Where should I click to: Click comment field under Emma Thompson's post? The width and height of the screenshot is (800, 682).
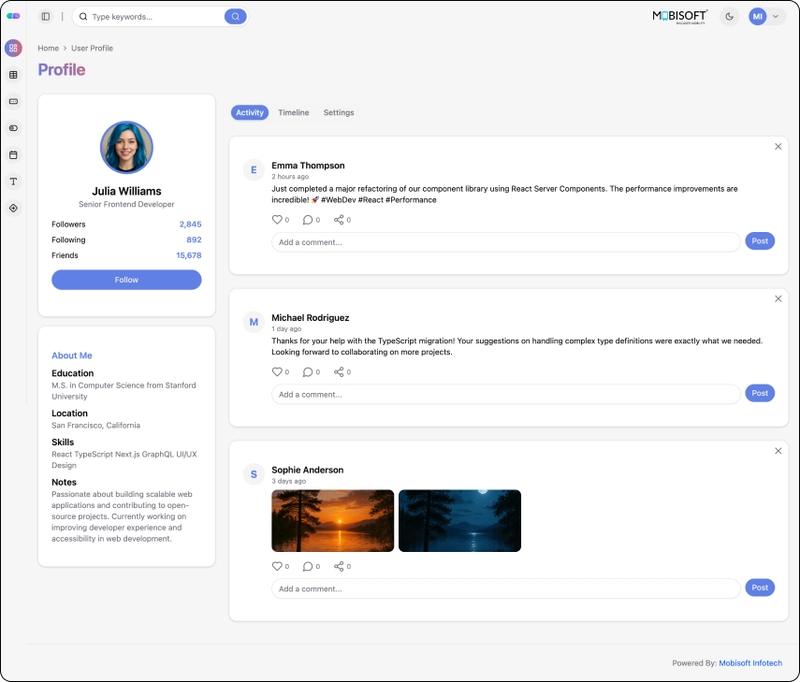(506, 242)
